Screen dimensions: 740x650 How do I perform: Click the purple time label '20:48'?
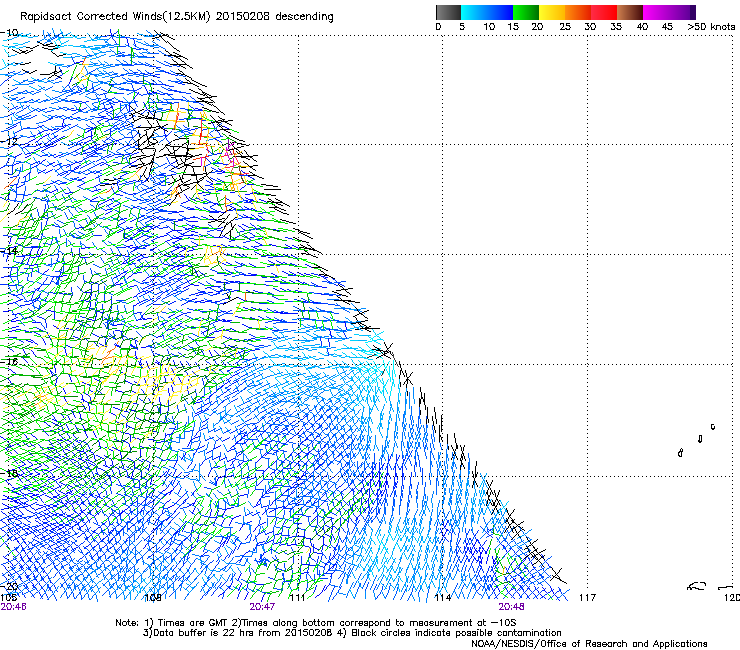tap(511, 607)
